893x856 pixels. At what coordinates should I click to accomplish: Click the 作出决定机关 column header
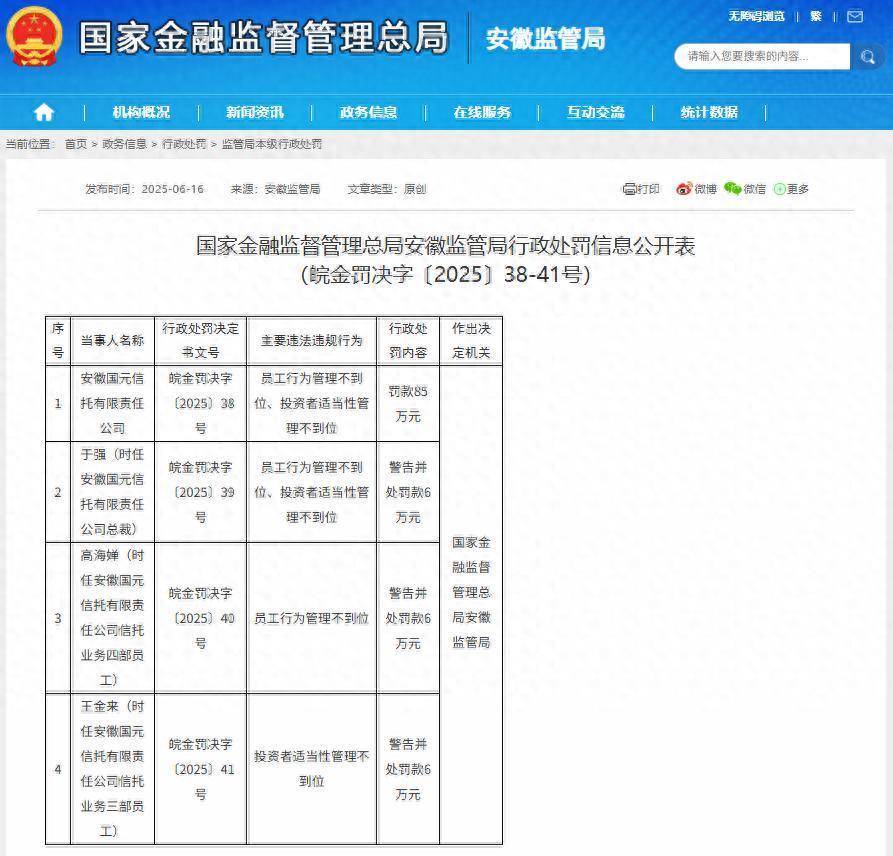click(471, 341)
